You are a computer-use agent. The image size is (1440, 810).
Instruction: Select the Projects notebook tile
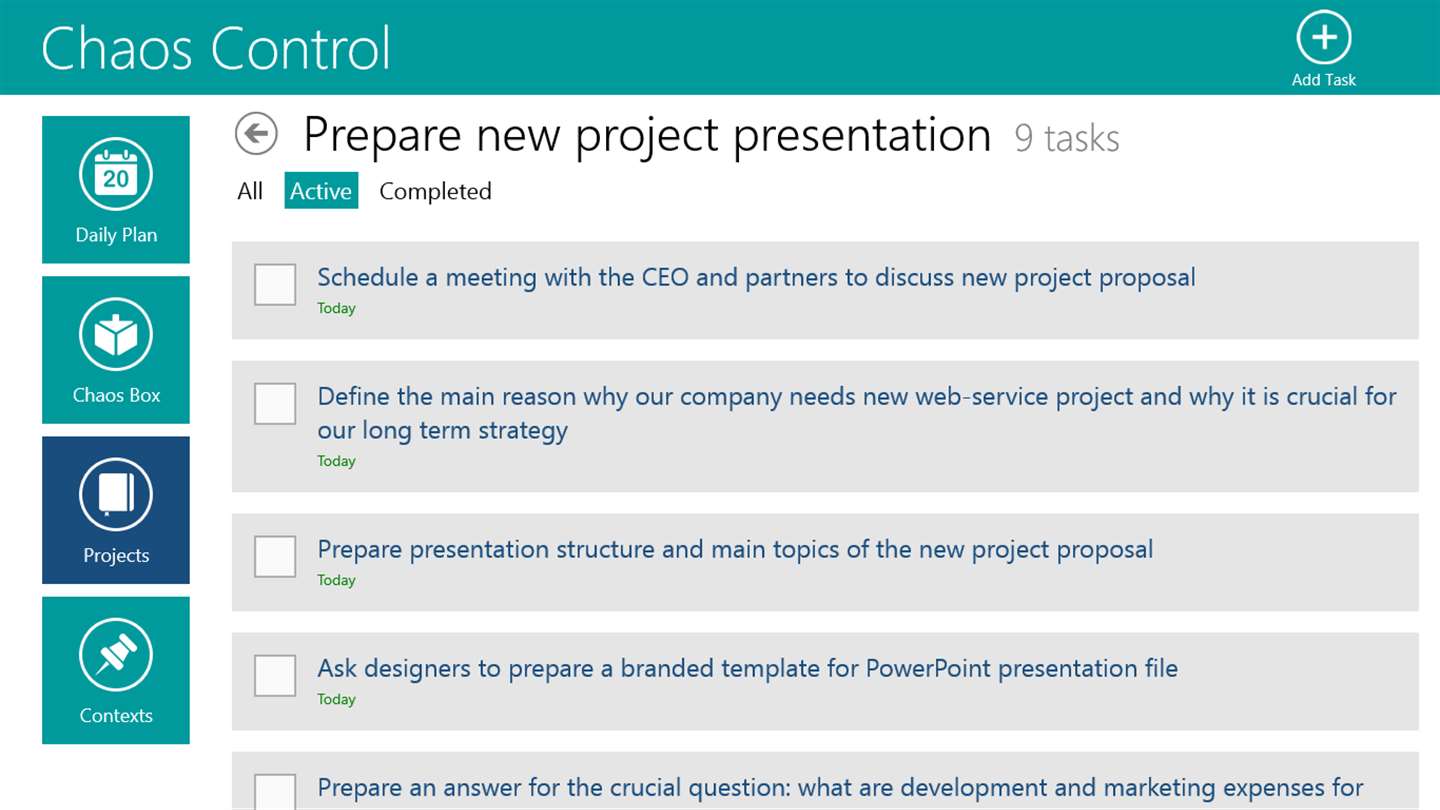tap(116, 510)
